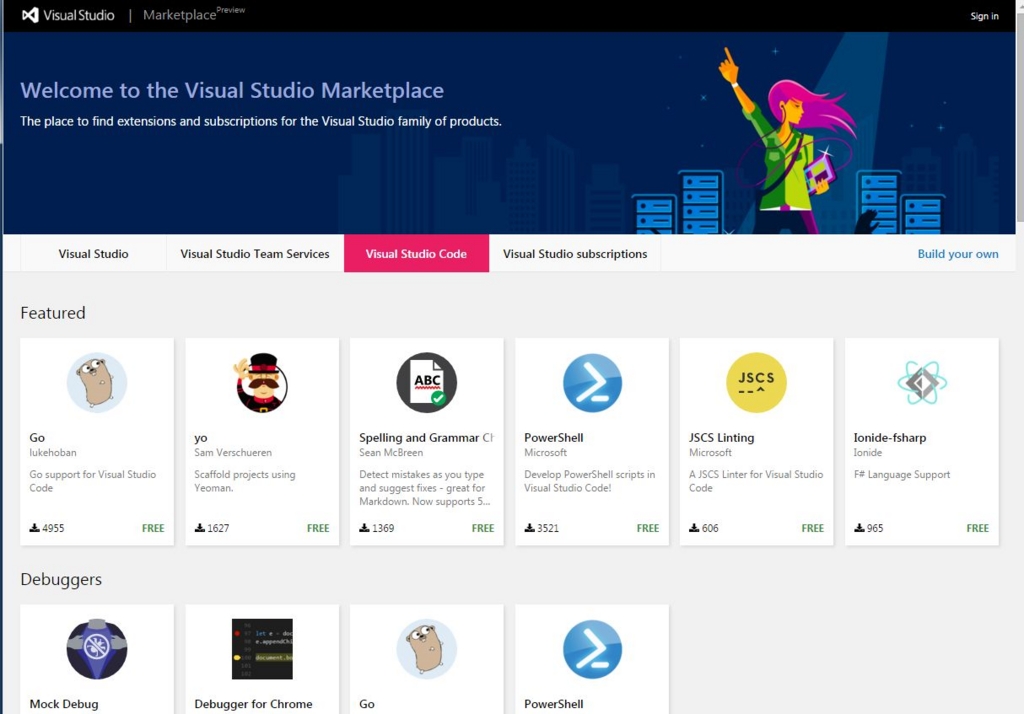Screen dimensions: 1024x714
Task: Open the yo extension title
Action: pyautogui.click(x=200, y=438)
